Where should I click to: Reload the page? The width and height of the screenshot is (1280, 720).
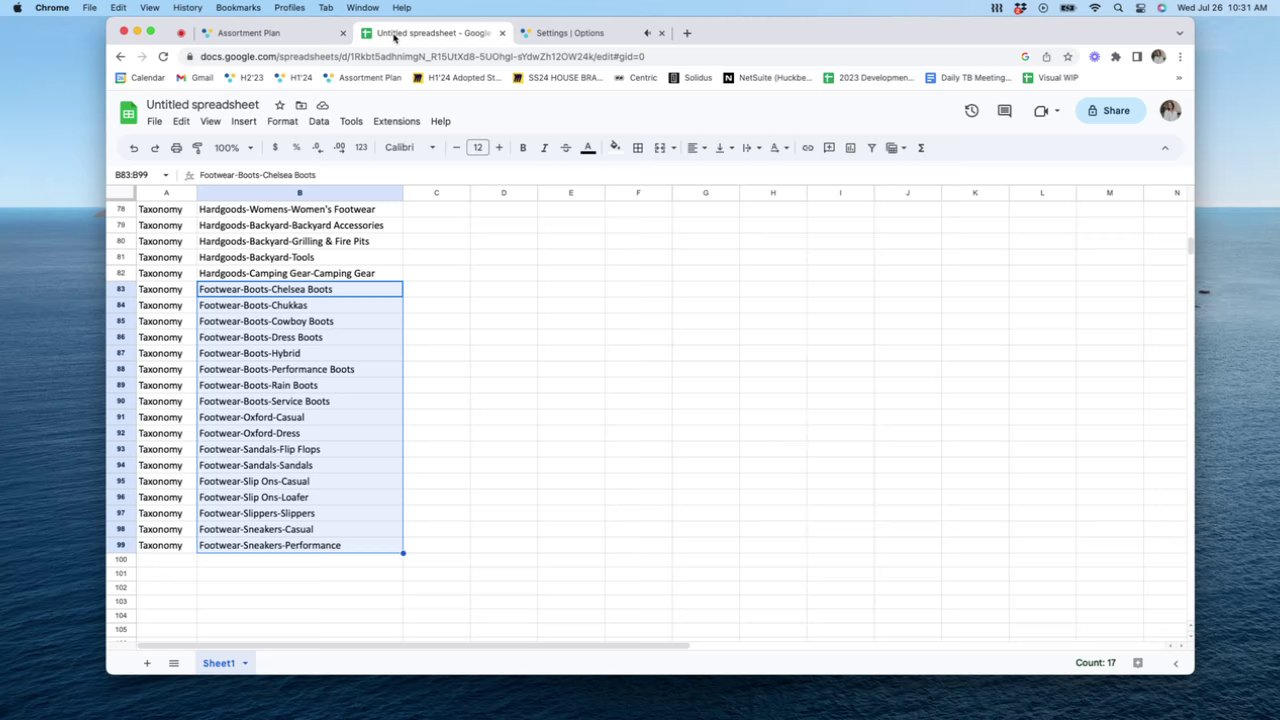click(163, 57)
